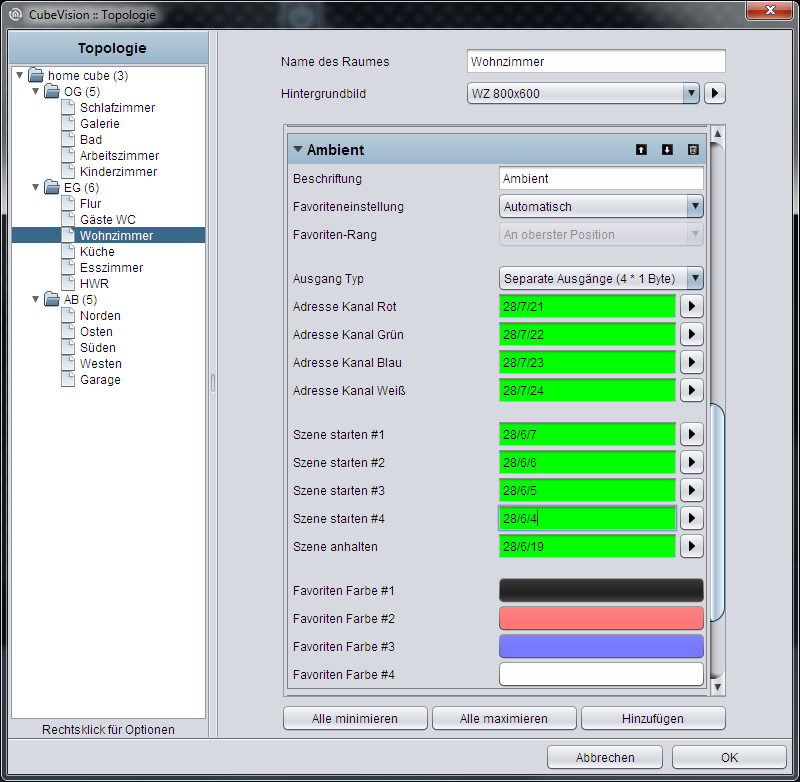The height and width of the screenshot is (782, 800).
Task: Collapse the AB (5) folder
Action: tap(35, 299)
